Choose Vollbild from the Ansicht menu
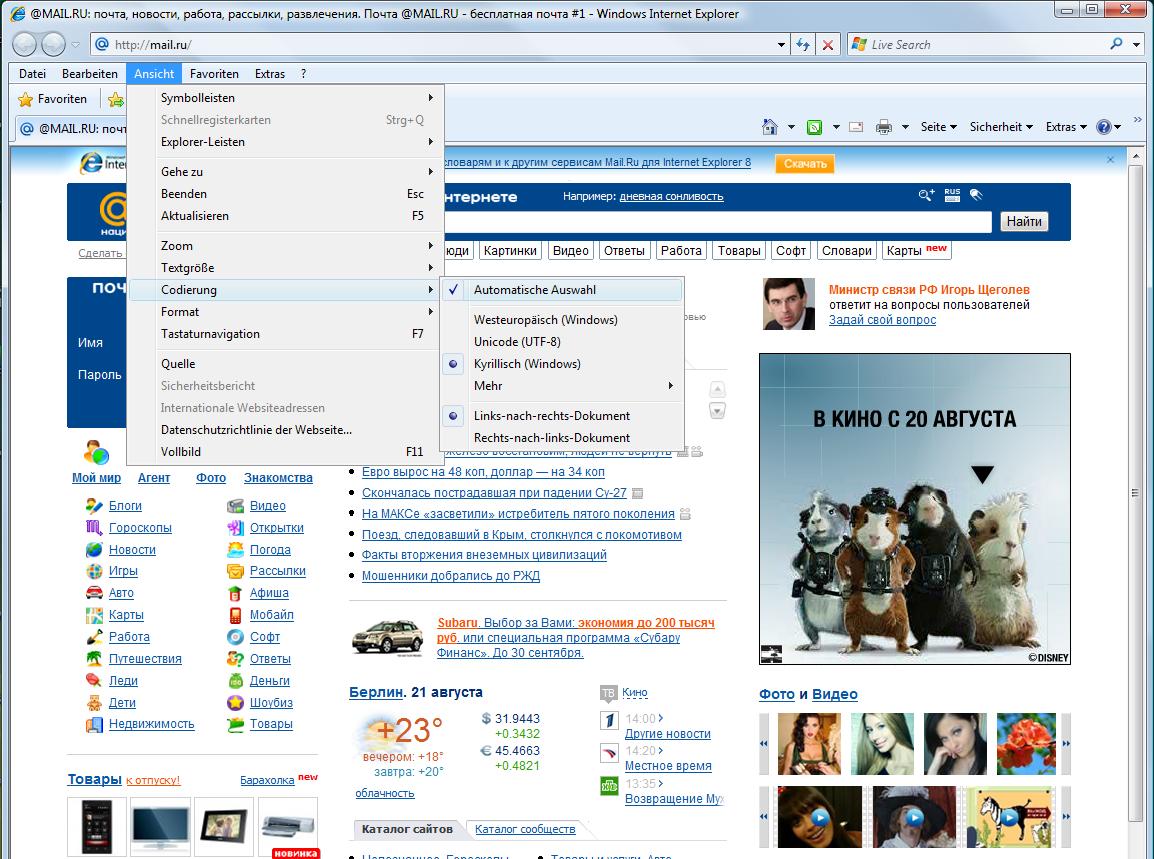This screenshot has height=859, width=1154. tap(286, 452)
